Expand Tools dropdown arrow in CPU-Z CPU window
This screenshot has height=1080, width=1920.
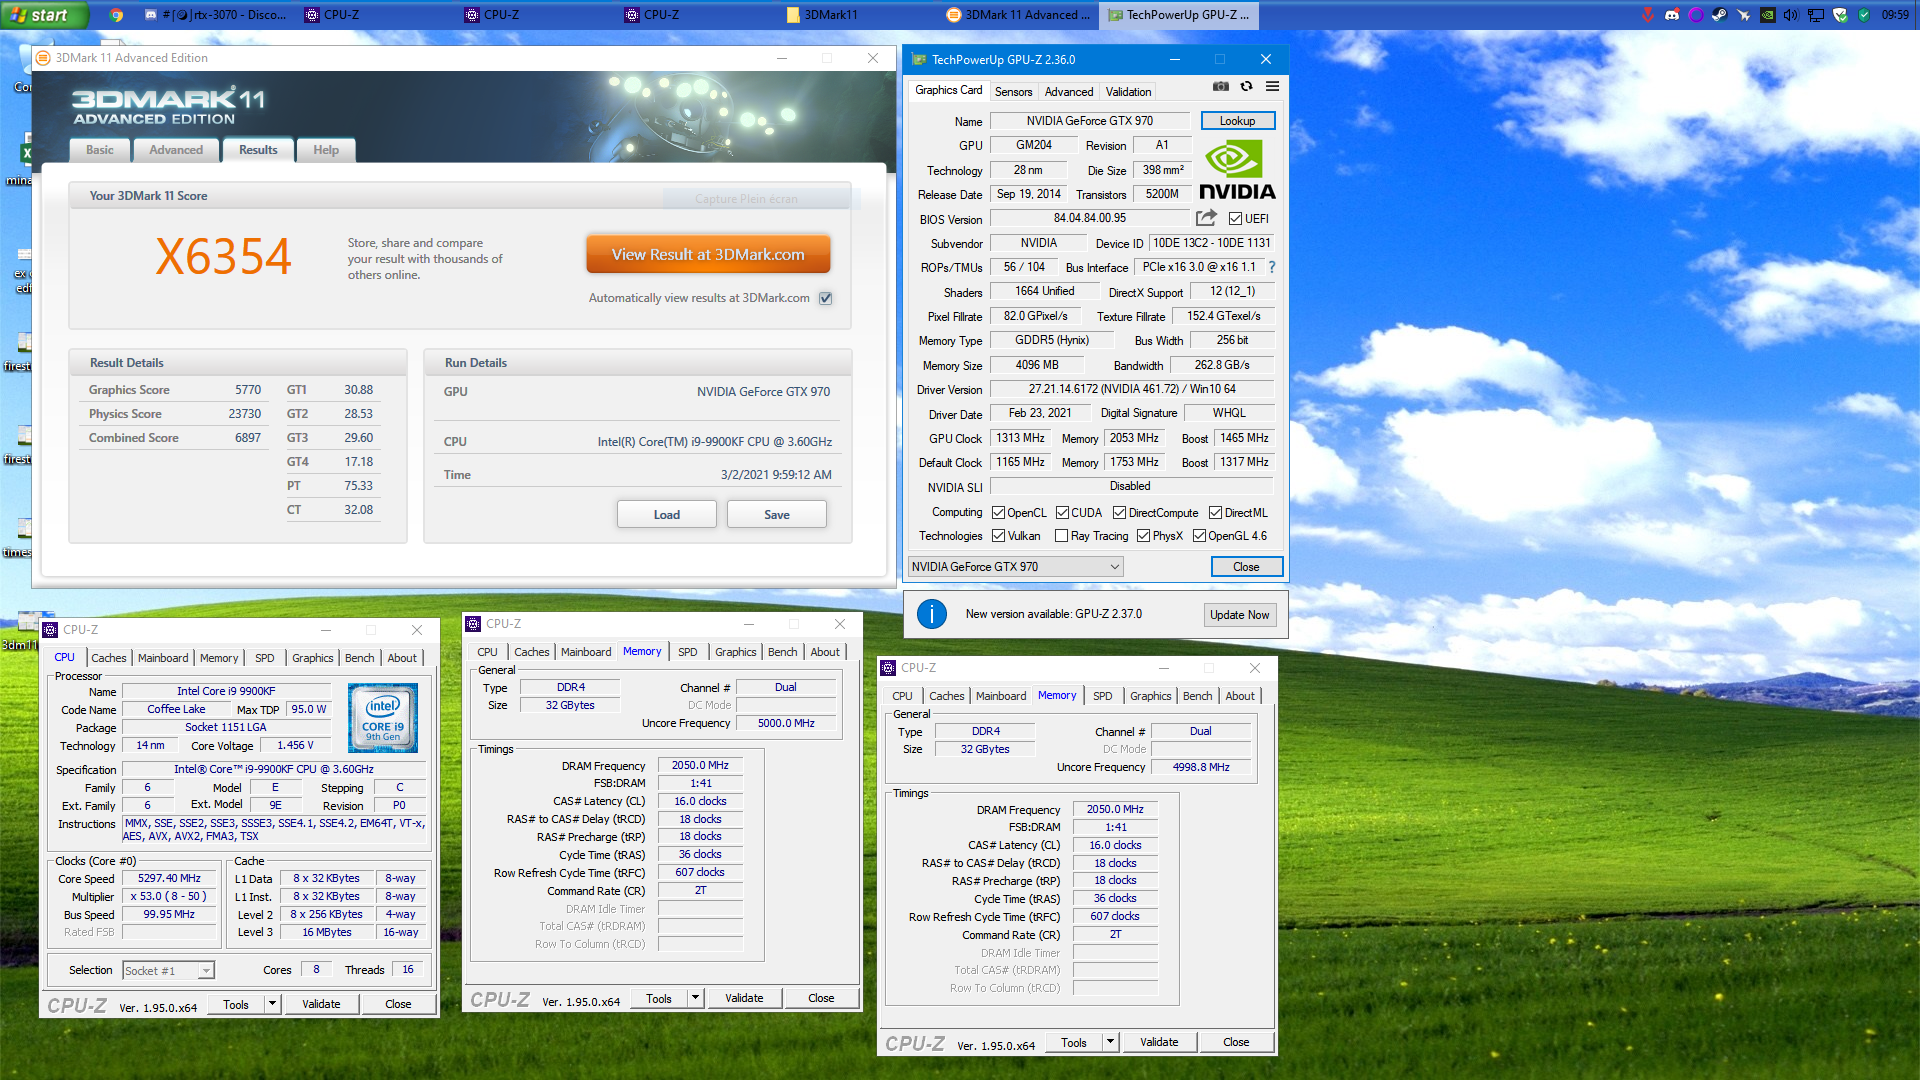pos(272,1004)
